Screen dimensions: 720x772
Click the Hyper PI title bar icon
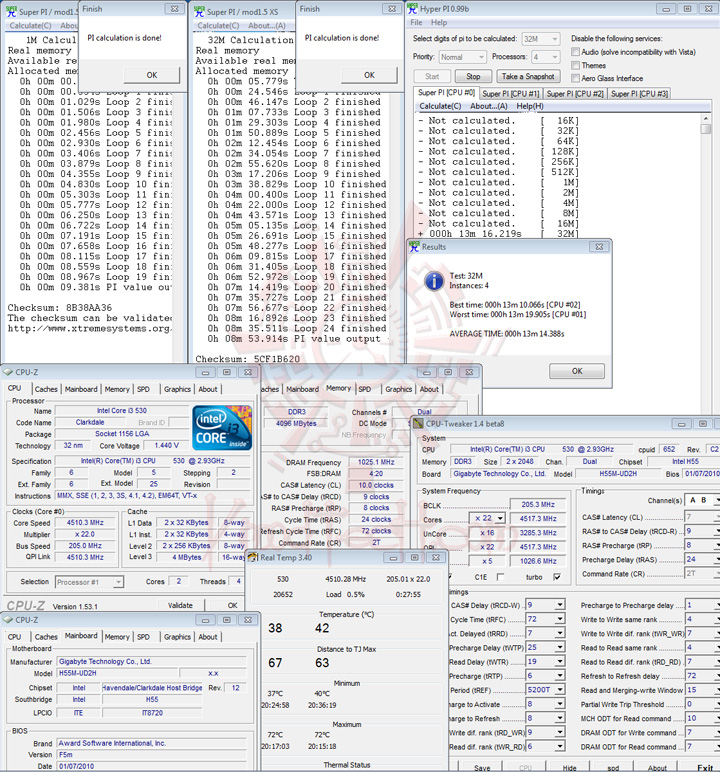tap(412, 9)
